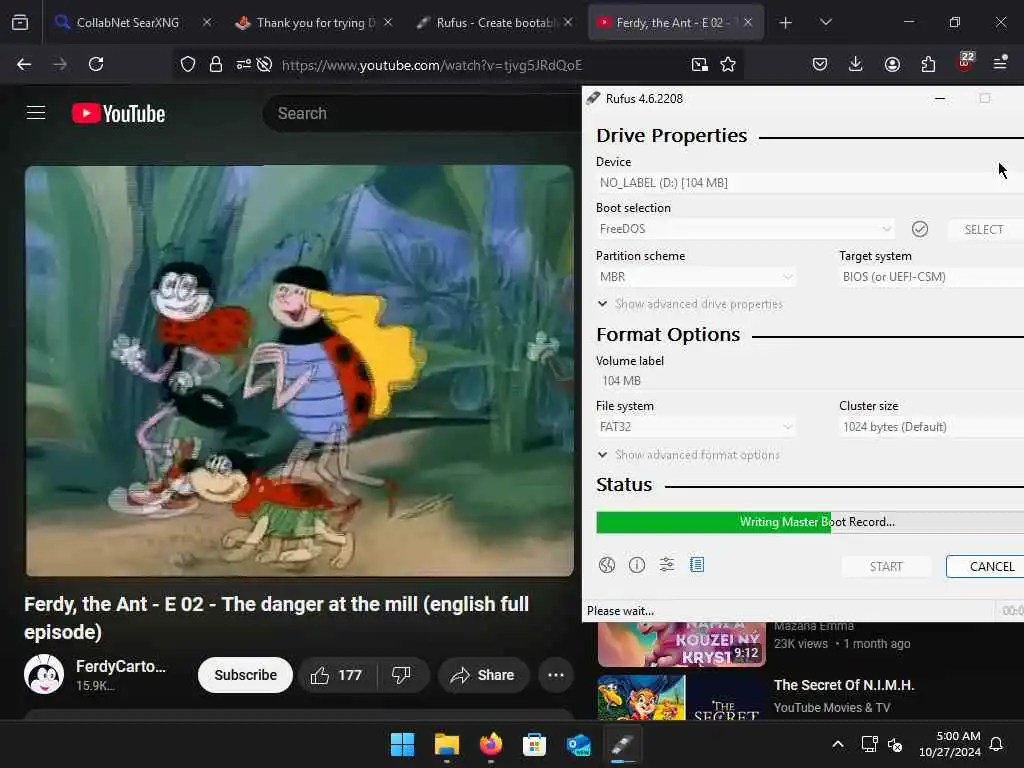This screenshot has height=768, width=1024.
Task: Save page to Pocket icon
Action: (x=820, y=64)
